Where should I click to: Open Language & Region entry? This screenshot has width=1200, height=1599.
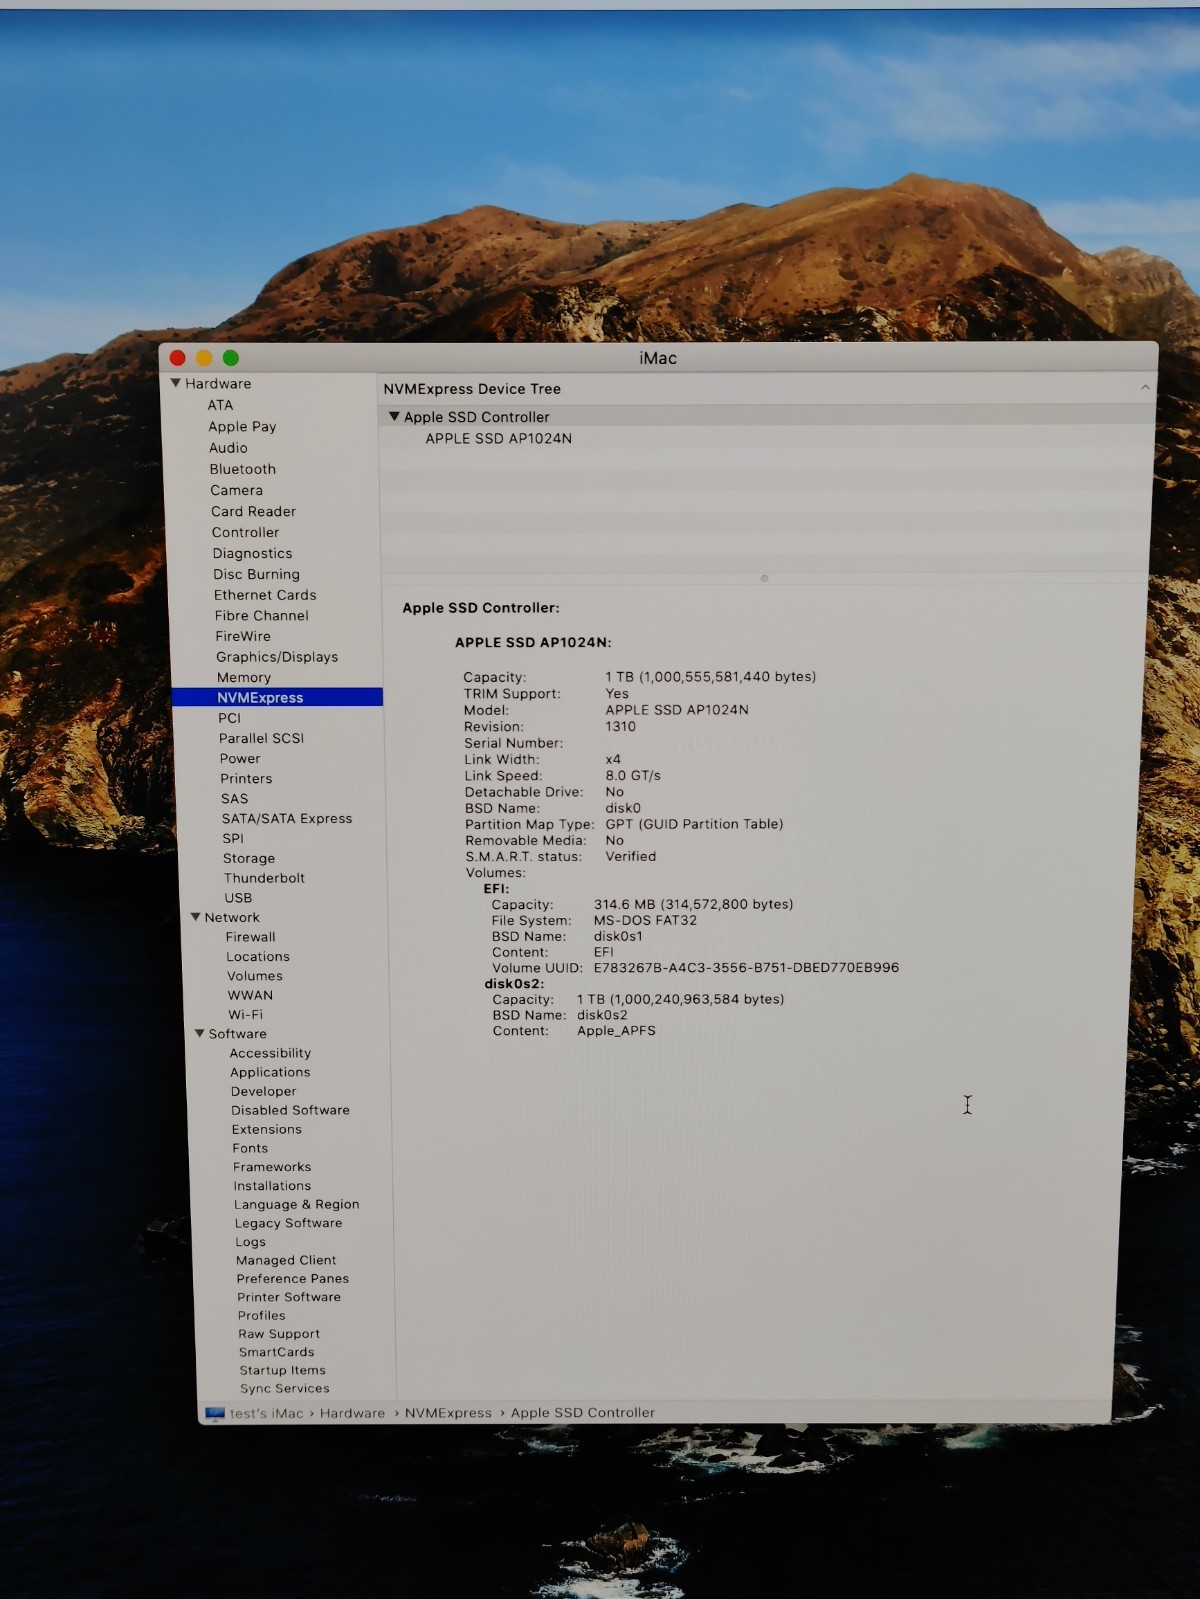296,1204
